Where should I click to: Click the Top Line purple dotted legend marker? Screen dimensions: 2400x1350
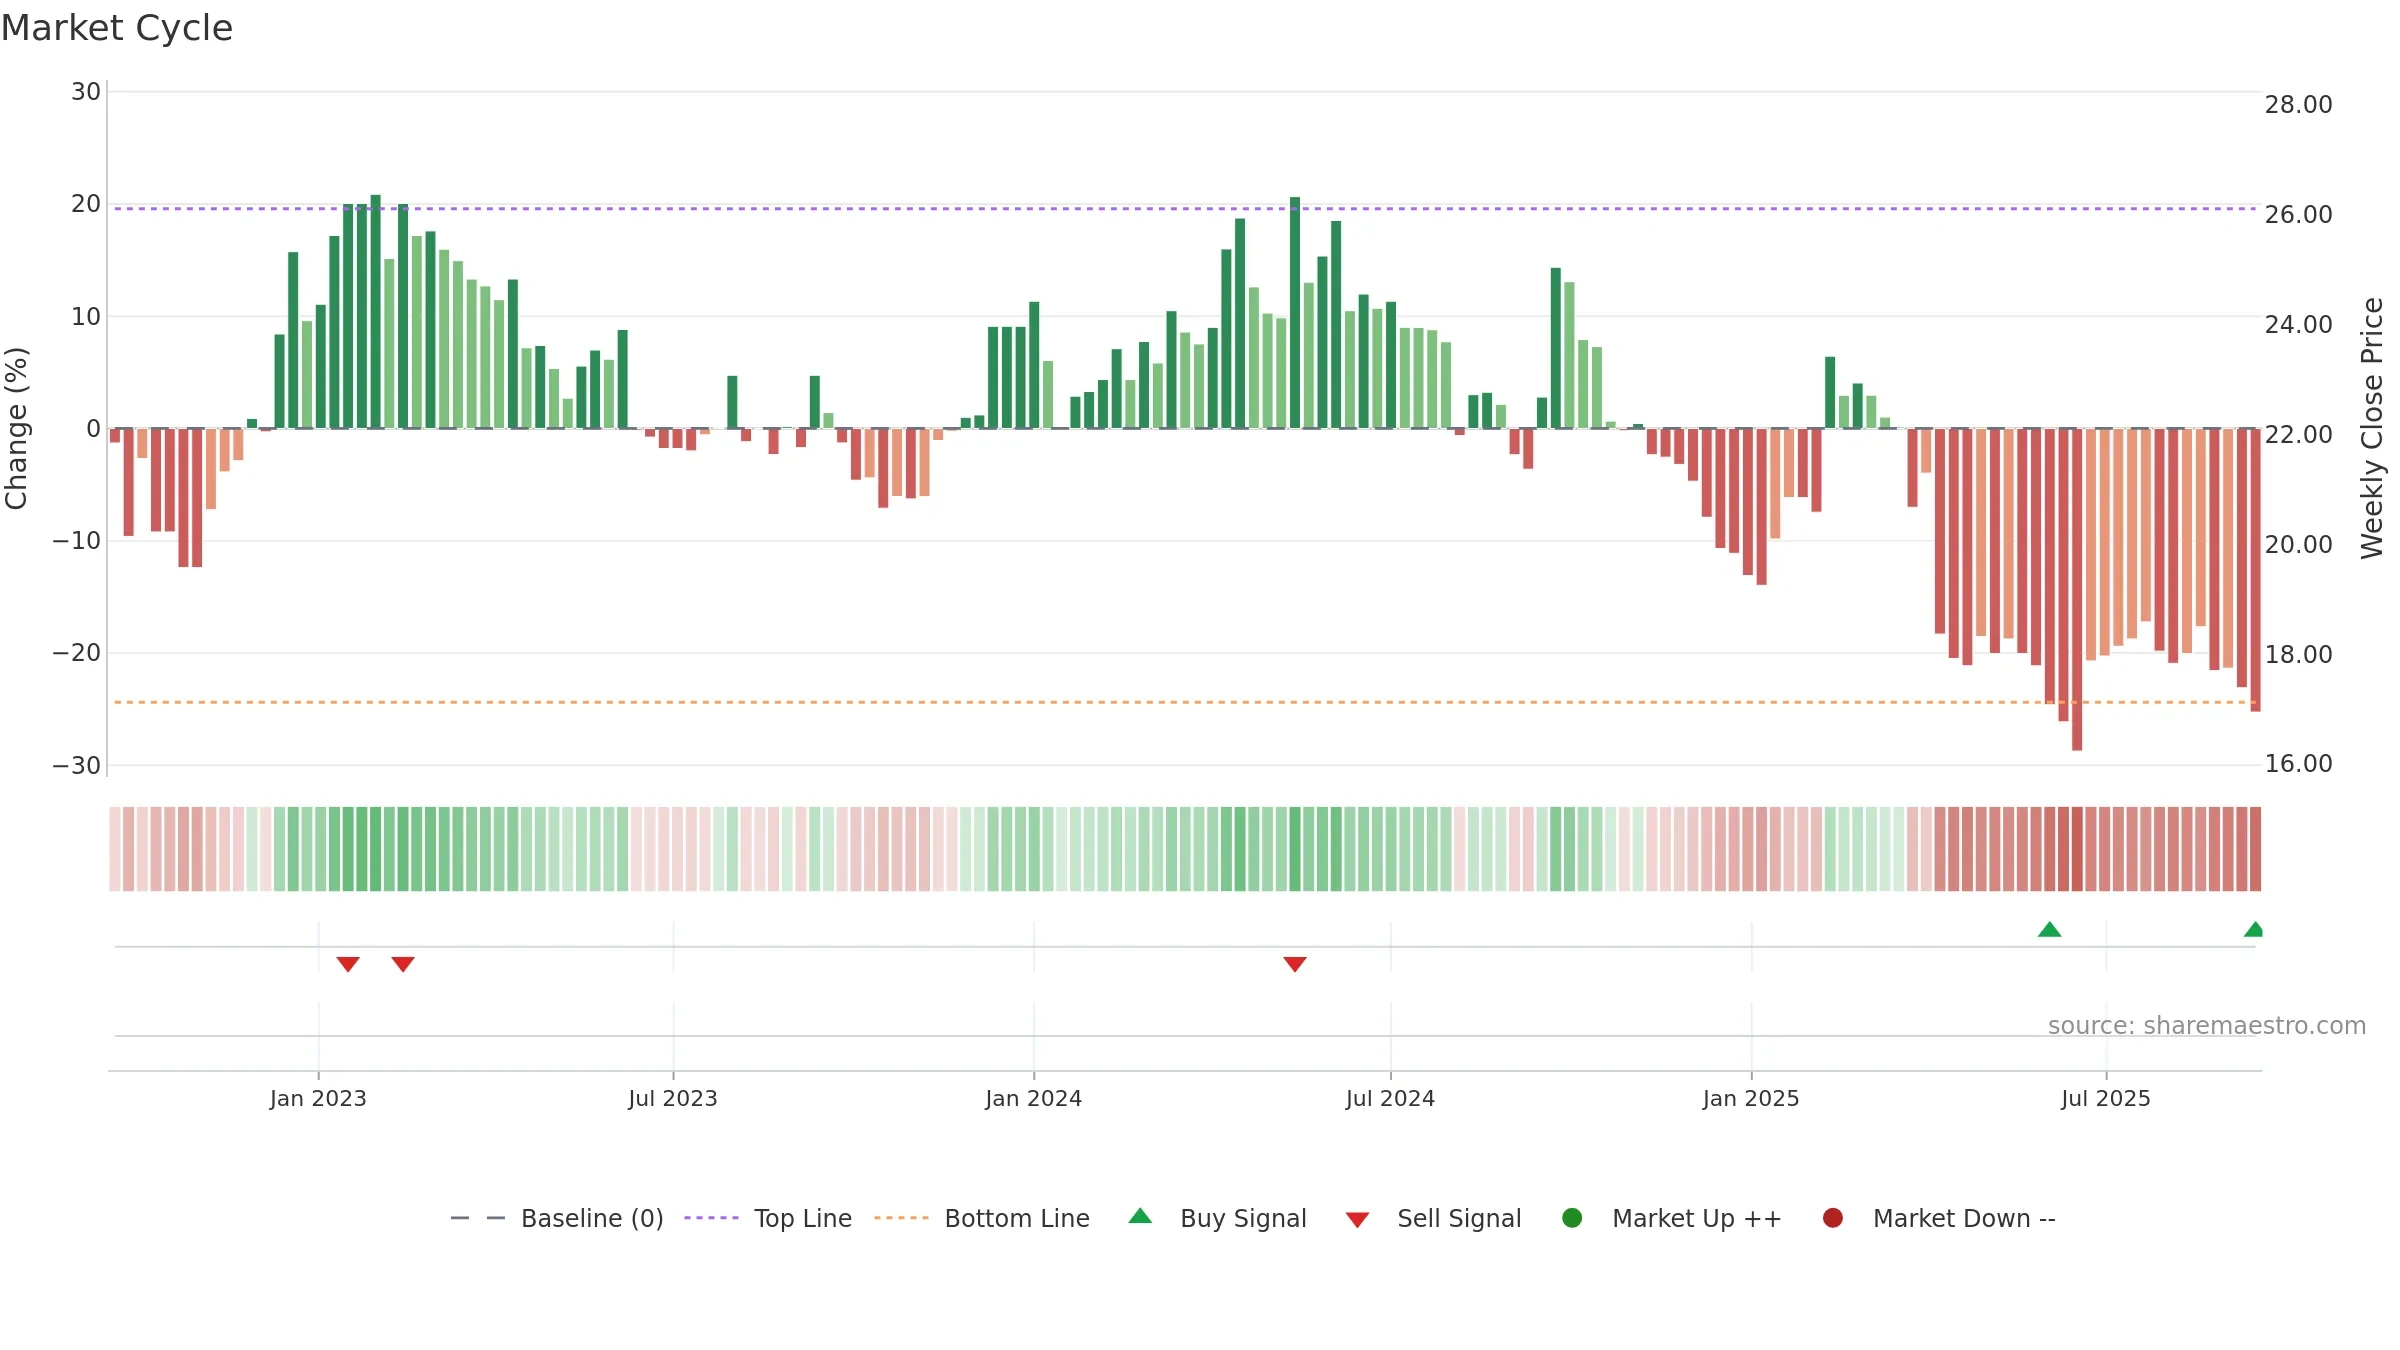tap(711, 1218)
